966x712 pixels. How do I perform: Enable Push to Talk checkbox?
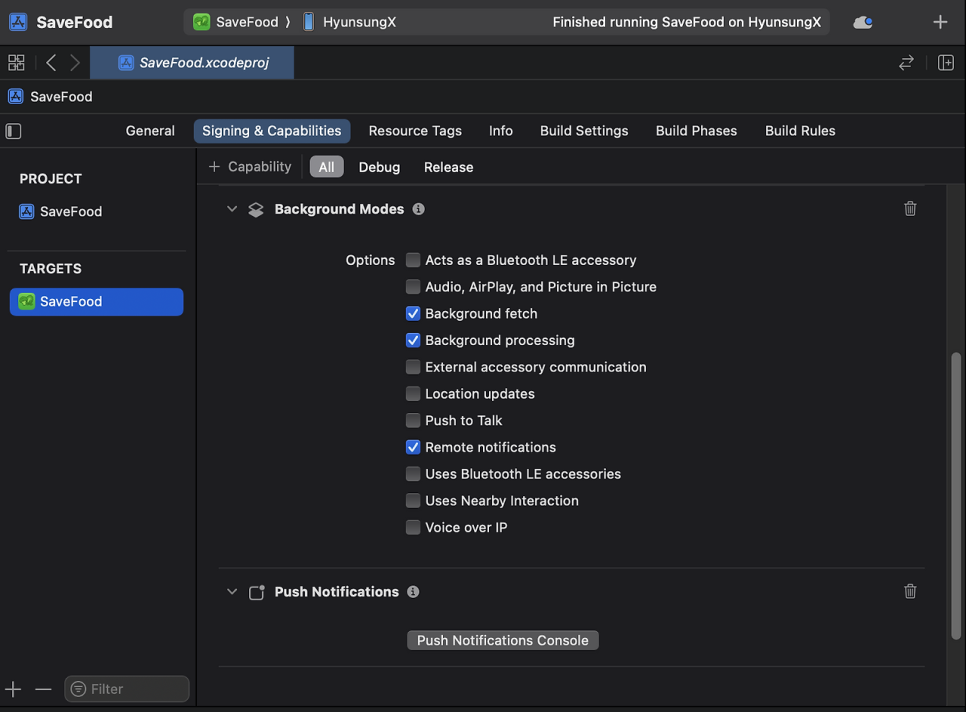(x=413, y=421)
